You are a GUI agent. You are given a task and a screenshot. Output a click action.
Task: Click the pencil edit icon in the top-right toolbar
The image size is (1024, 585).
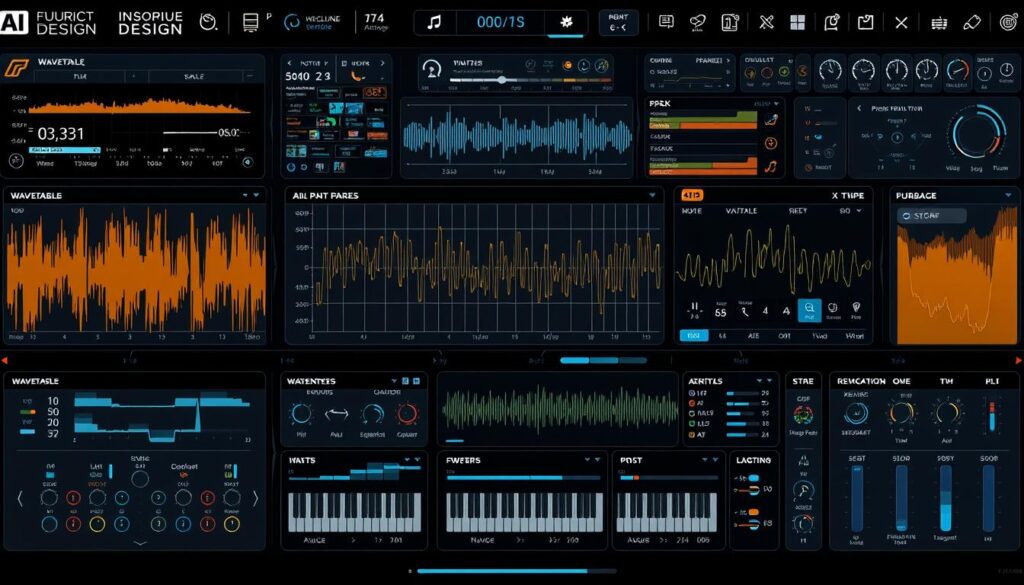(x=971, y=22)
